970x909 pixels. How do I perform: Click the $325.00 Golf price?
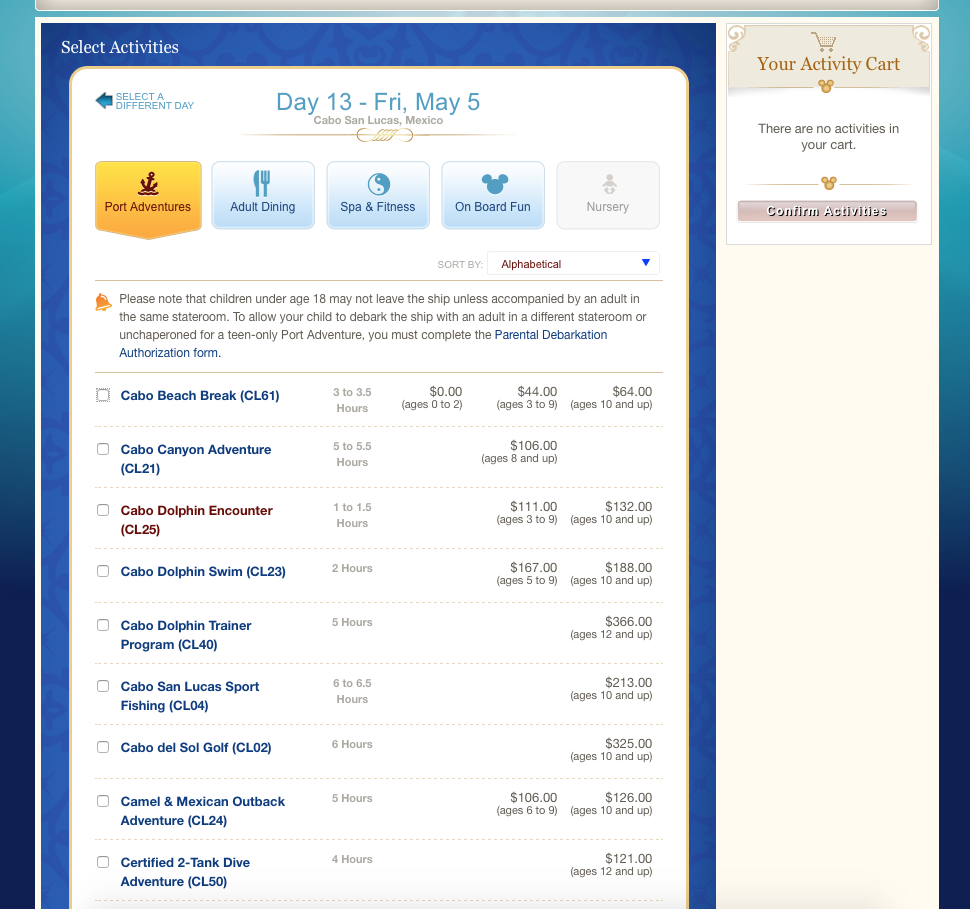coord(629,743)
